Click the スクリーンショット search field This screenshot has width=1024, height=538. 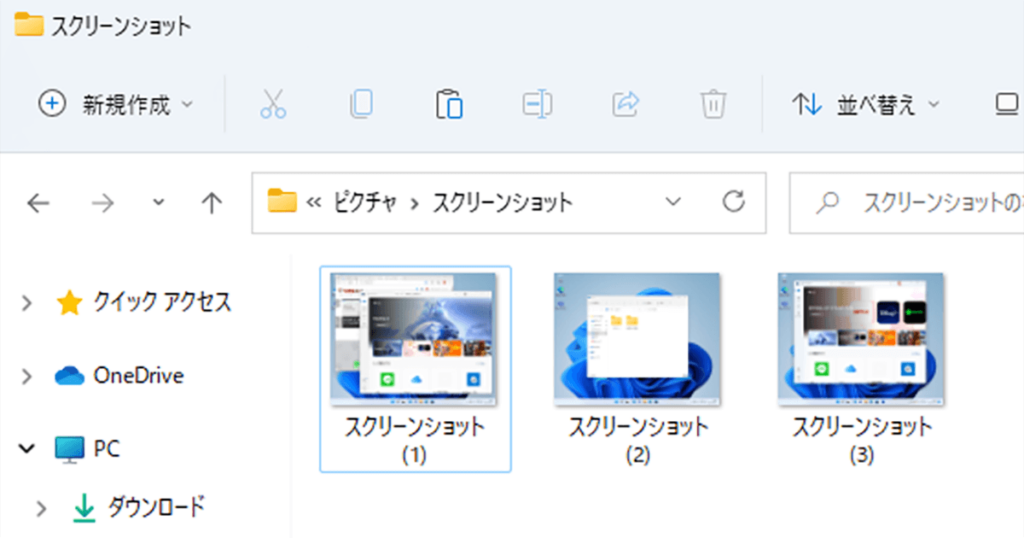pos(906,203)
